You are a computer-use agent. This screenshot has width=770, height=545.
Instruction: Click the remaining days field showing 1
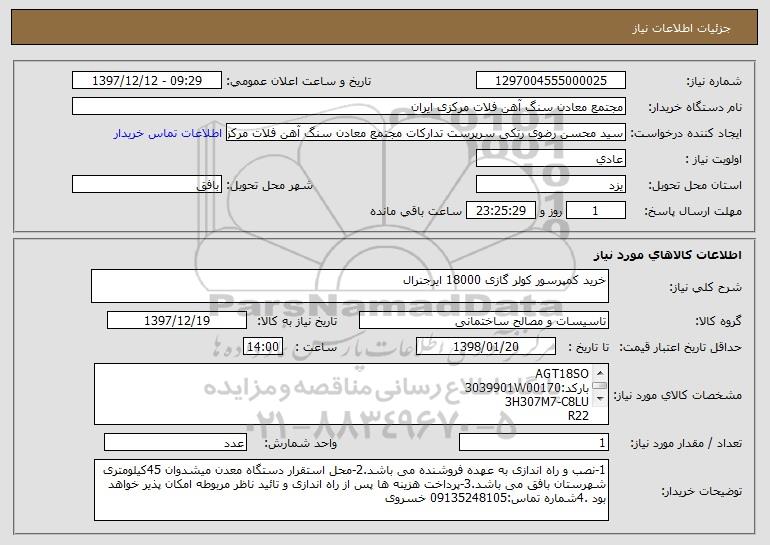click(x=596, y=211)
